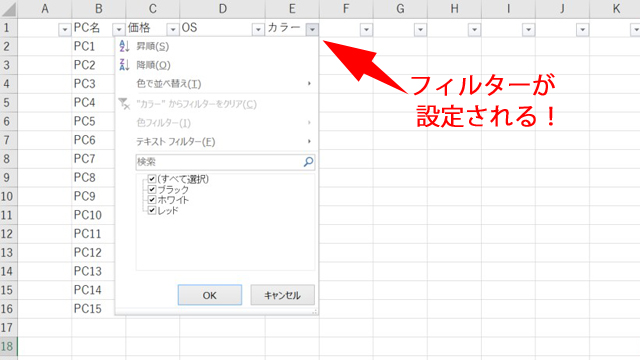Select column D header
640x360 pixels.
(222, 9)
